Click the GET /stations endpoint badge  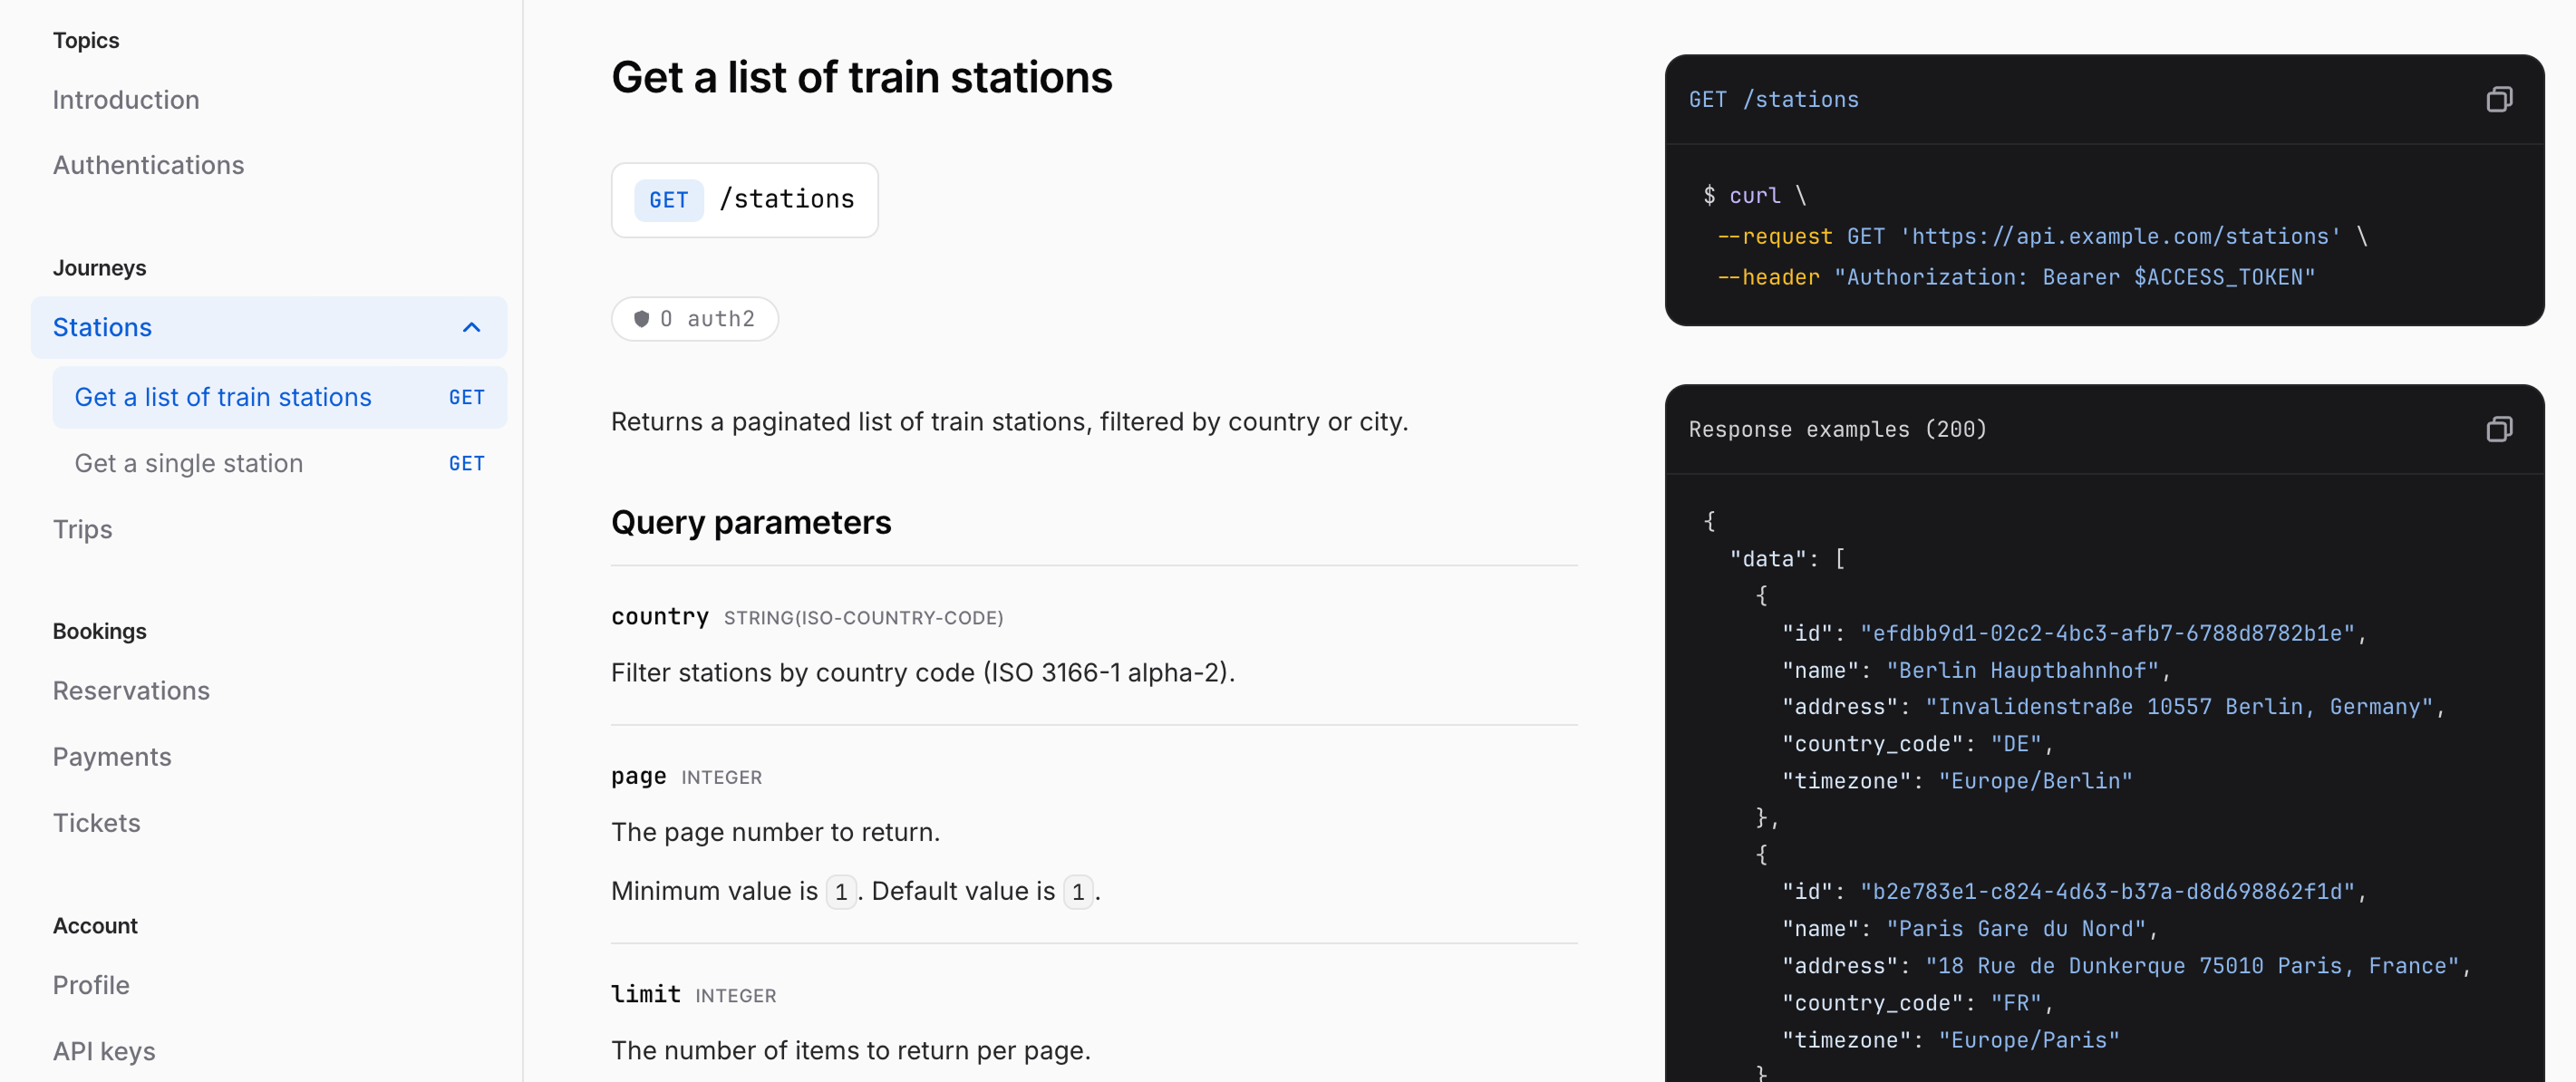coord(745,200)
